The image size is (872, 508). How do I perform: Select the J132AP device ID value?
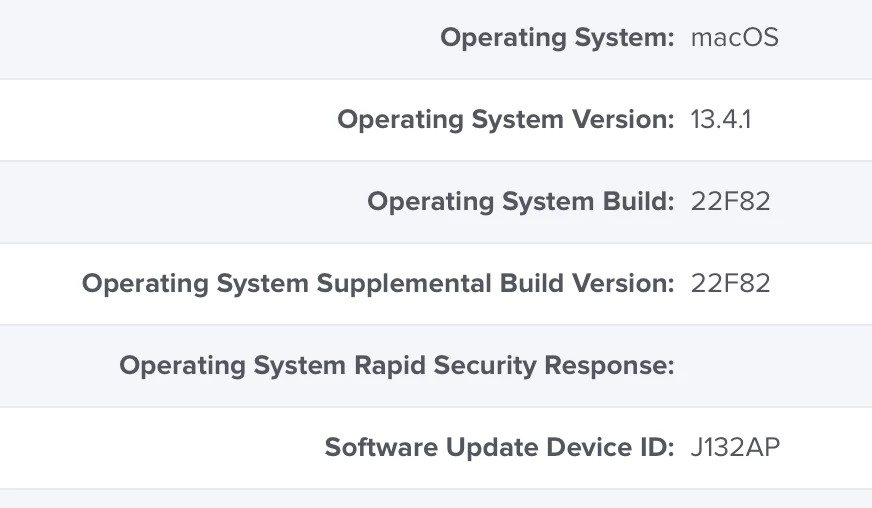735,447
